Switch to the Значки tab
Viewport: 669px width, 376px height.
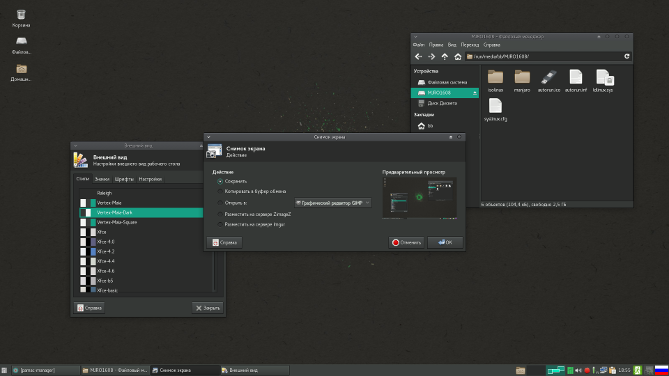[102, 179]
